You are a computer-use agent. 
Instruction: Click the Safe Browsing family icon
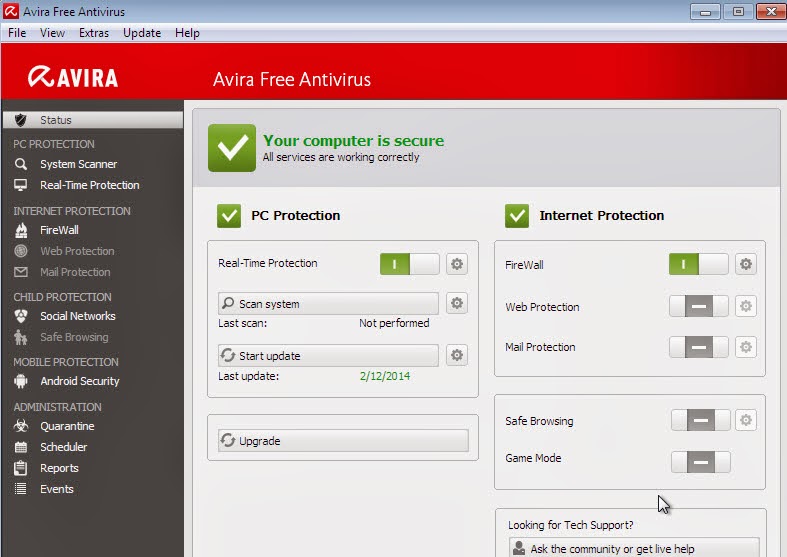[x=21, y=337]
